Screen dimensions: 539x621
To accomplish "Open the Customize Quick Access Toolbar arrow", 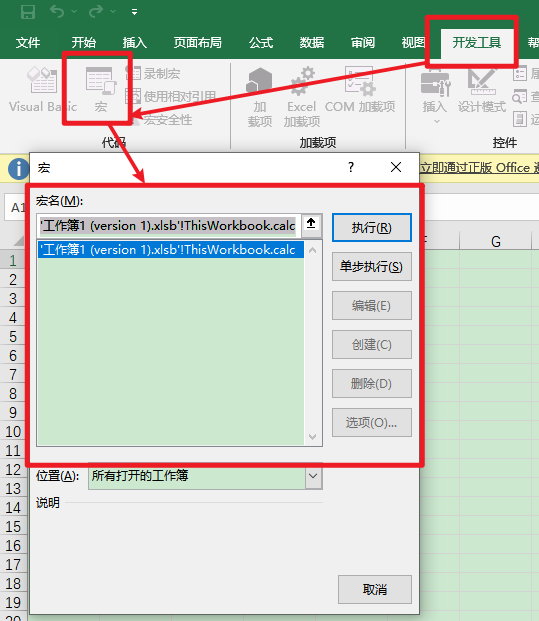I will click(135, 12).
